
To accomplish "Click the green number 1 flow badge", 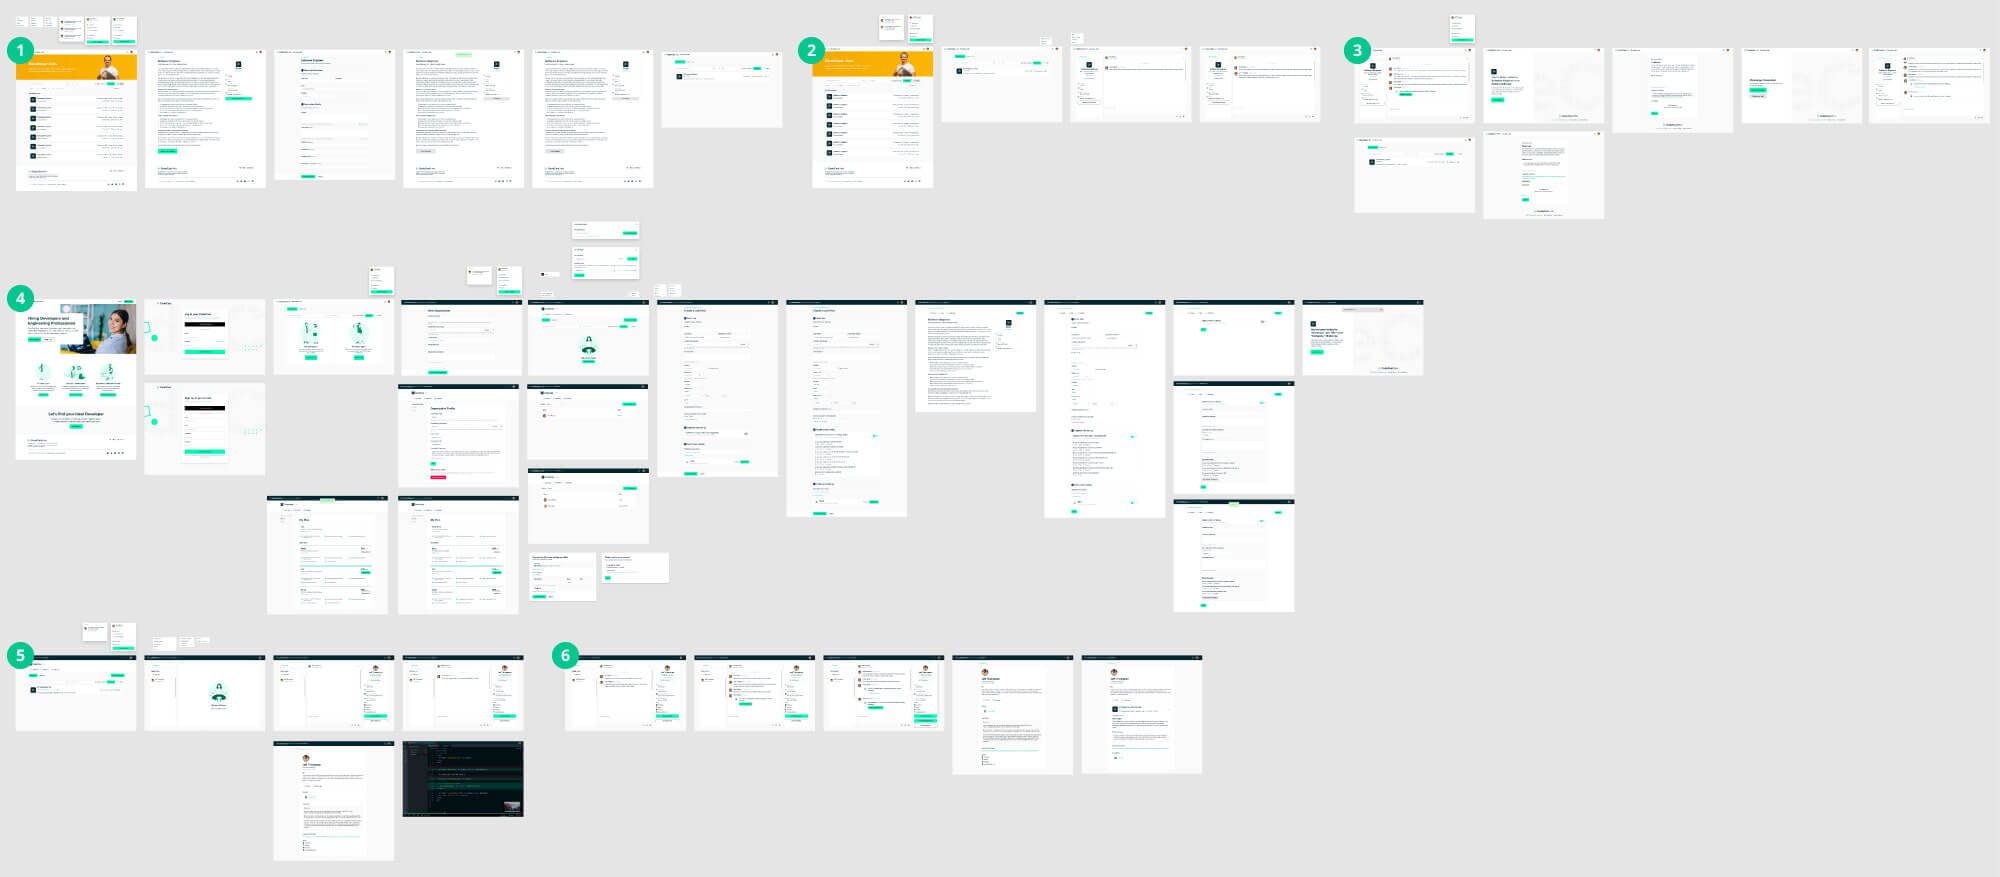I will click(x=20, y=51).
